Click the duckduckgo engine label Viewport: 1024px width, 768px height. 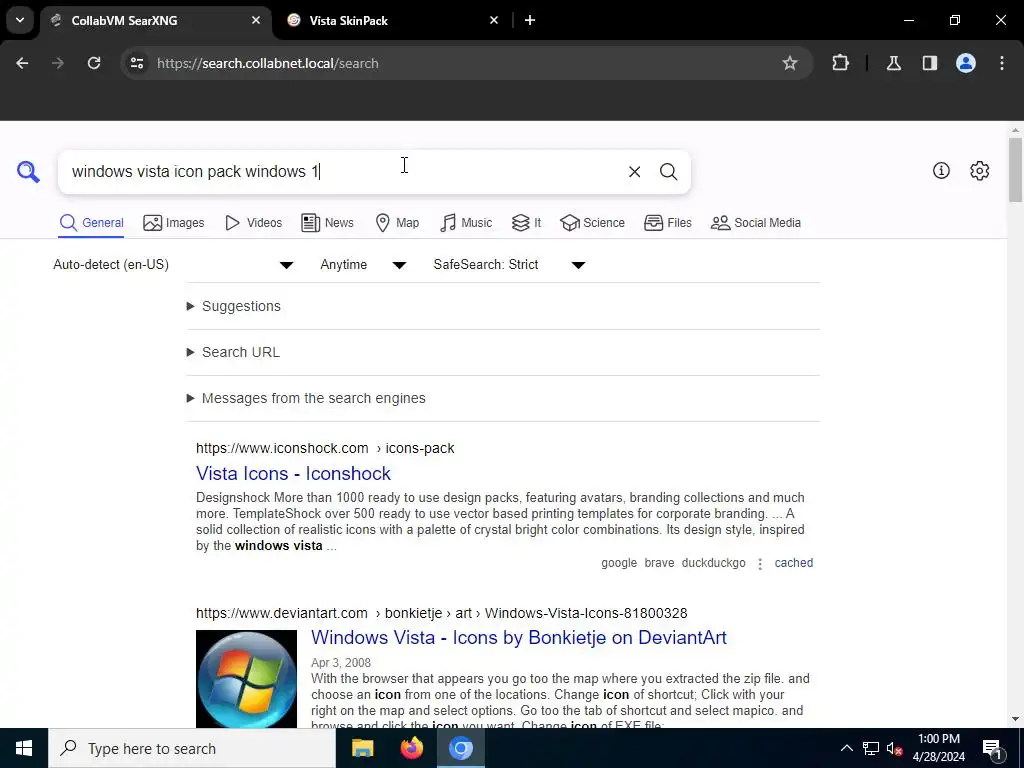tap(713, 563)
